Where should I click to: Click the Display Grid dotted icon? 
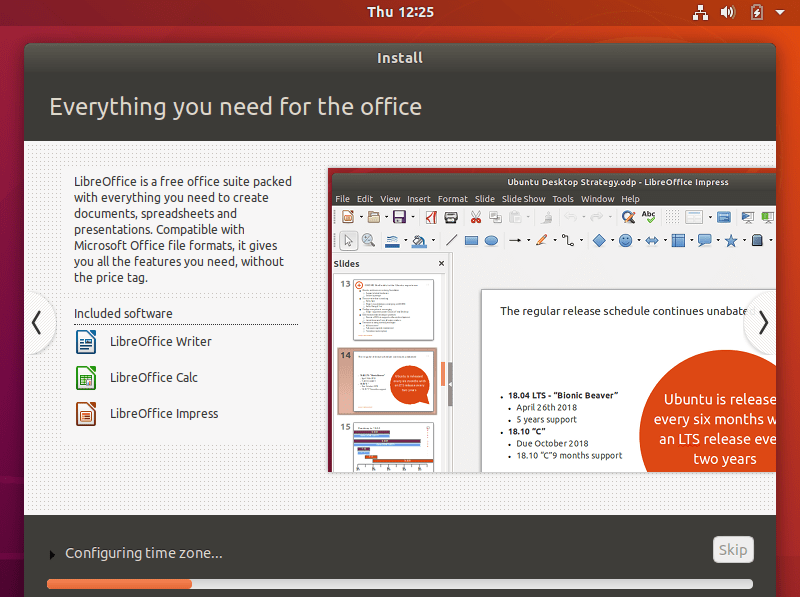(x=672, y=217)
